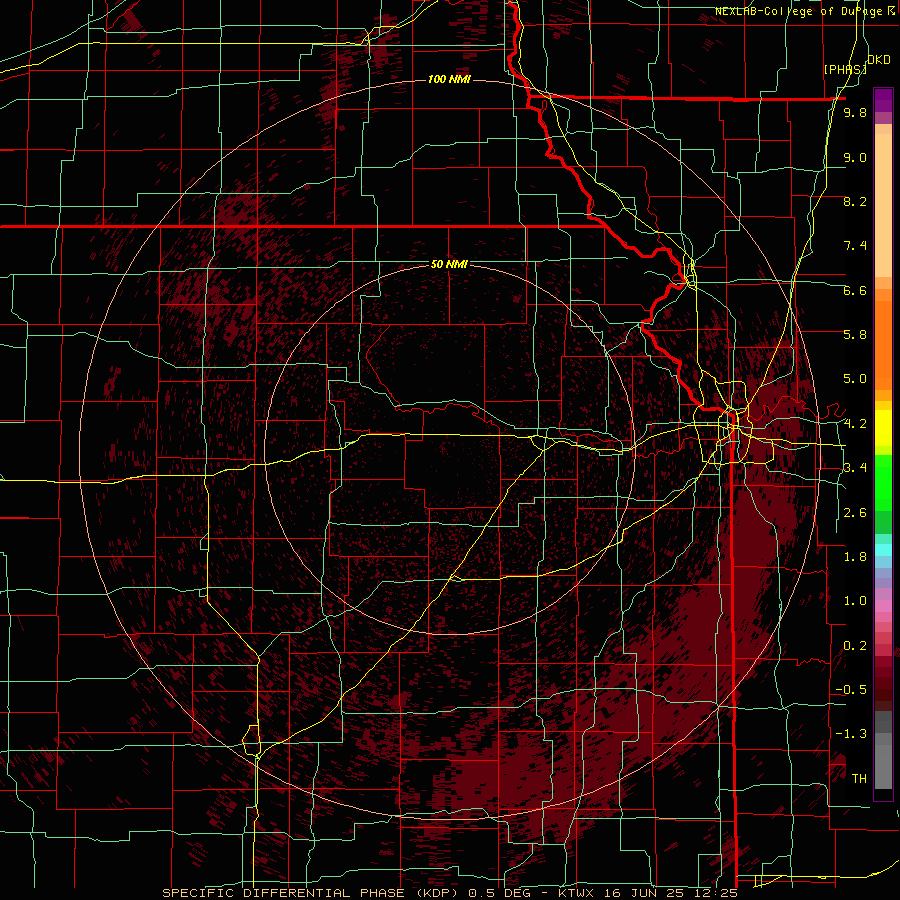
Task: Click the 6.6 value on the color scale
Action: click(x=855, y=290)
